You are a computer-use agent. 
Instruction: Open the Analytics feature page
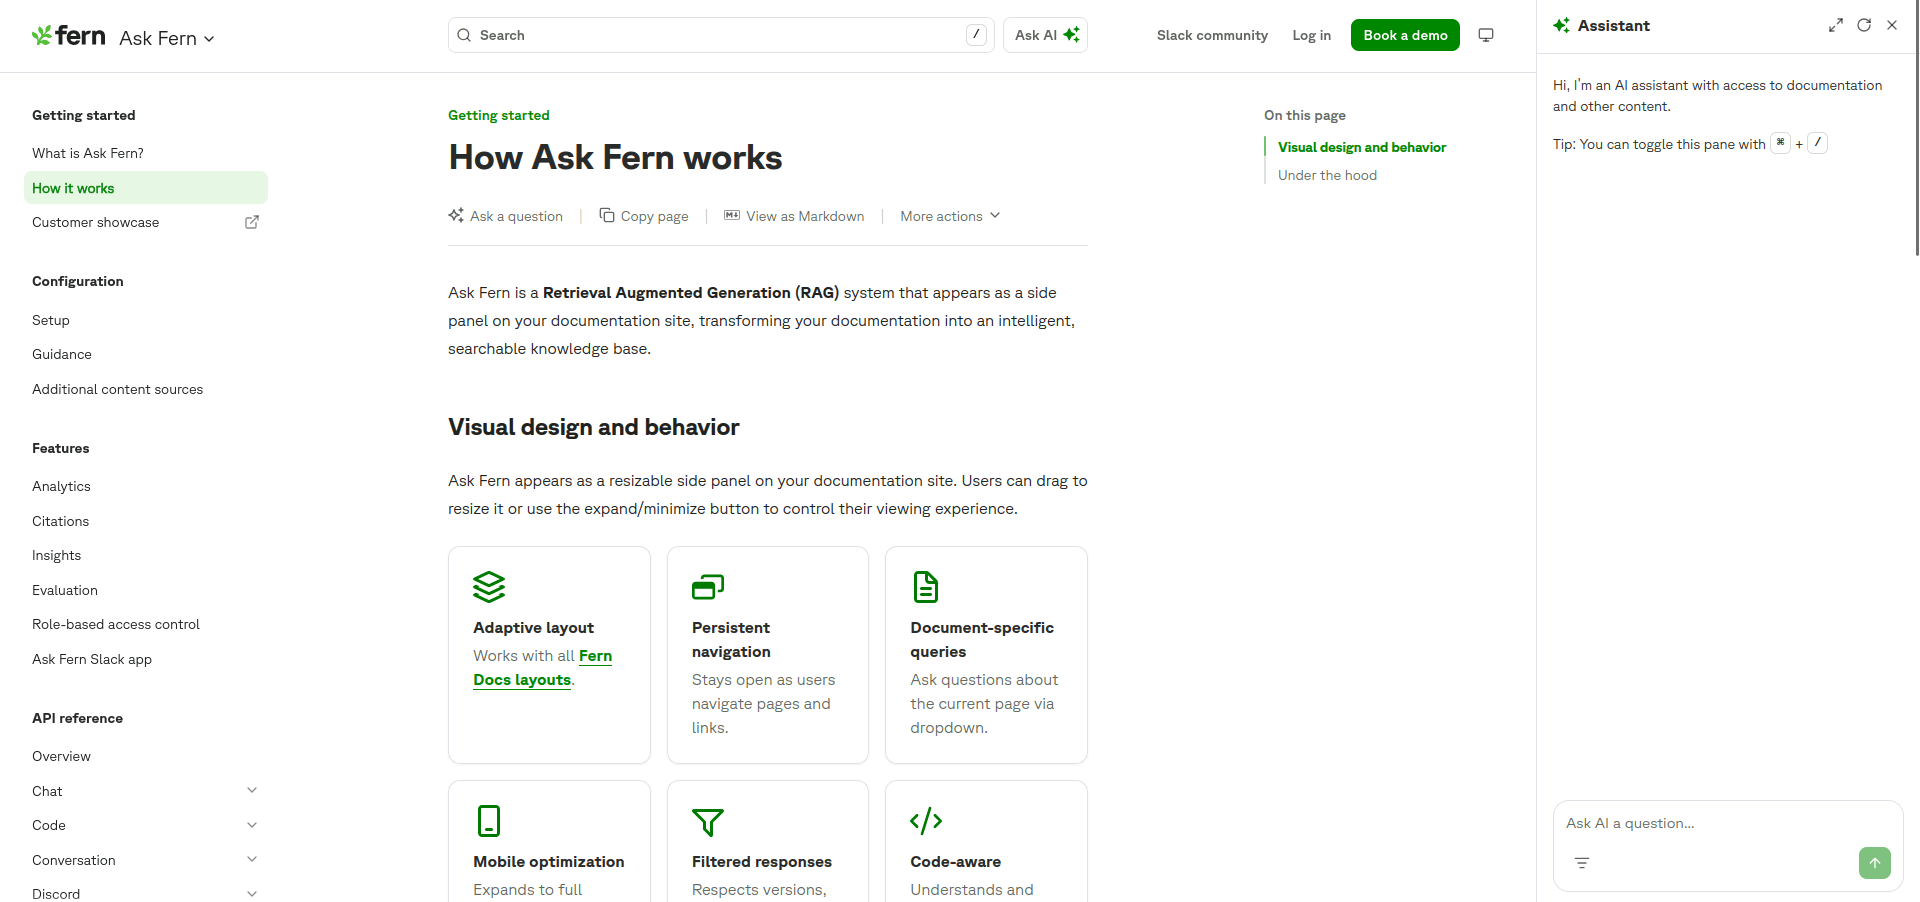click(x=61, y=486)
